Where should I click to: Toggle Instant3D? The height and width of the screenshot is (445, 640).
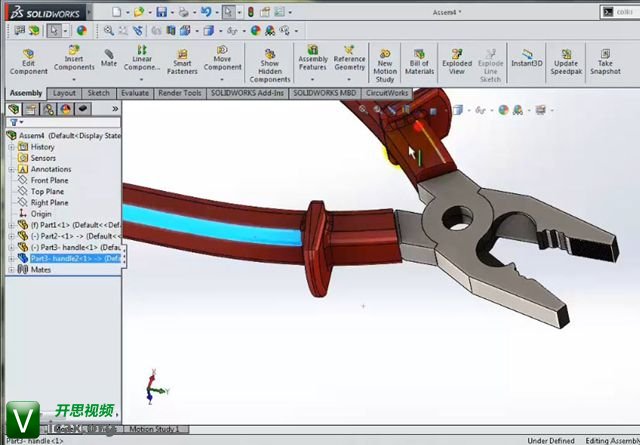[527, 58]
